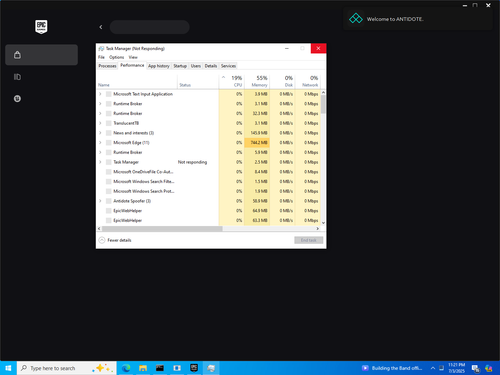Click the TranslucentTB process icon
500x375 pixels.
(109, 123)
